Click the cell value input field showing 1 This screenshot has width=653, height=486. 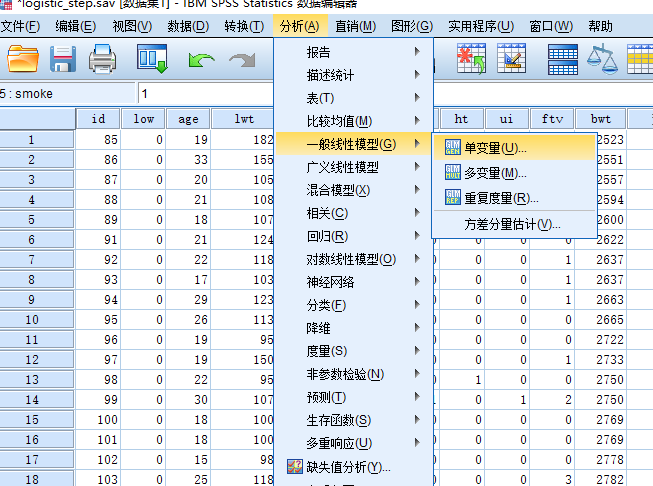(206, 93)
